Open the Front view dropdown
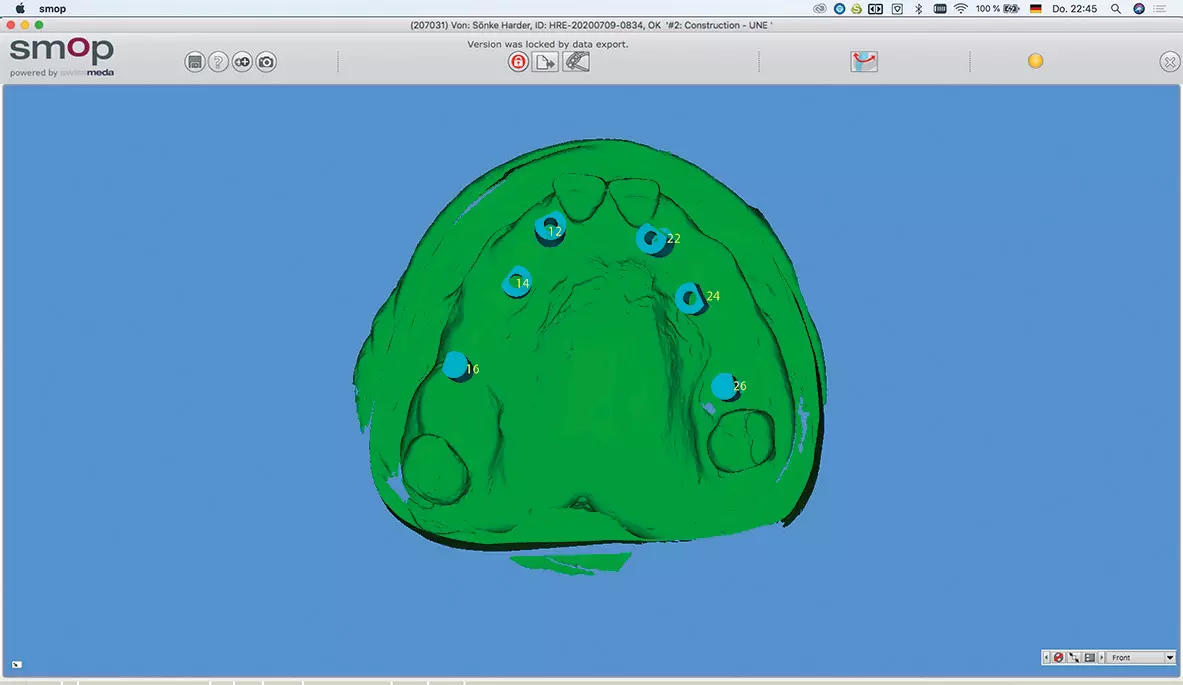This screenshot has width=1183, height=685. pyautogui.click(x=1142, y=658)
